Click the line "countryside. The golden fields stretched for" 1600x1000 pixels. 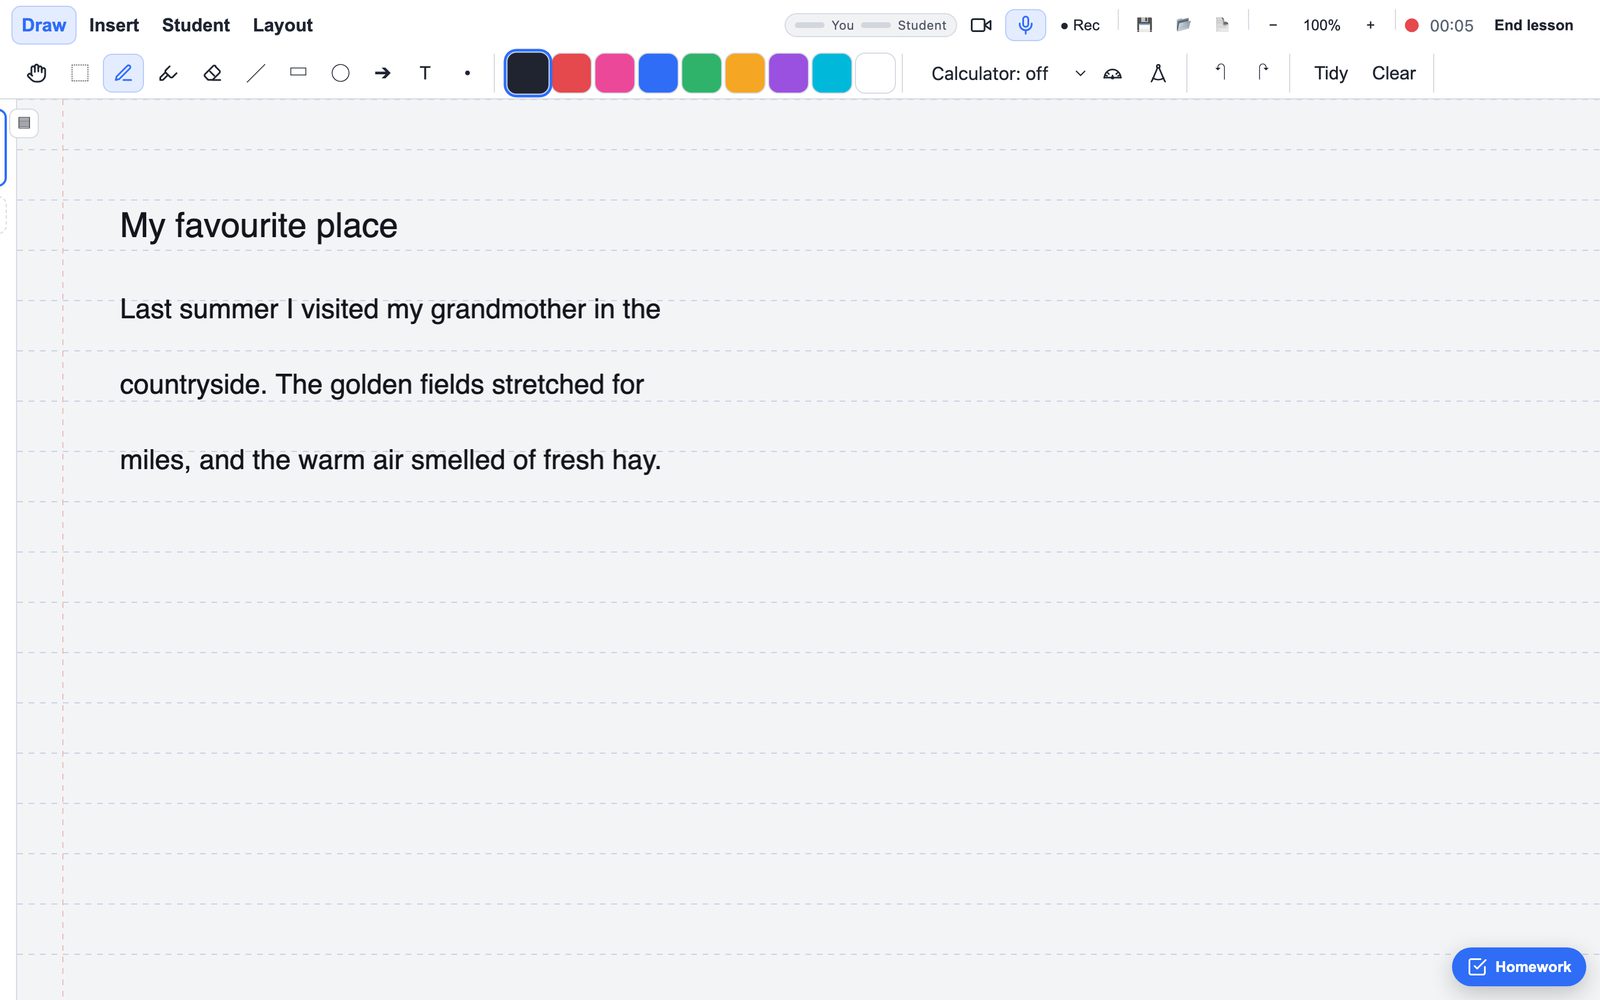382,385
